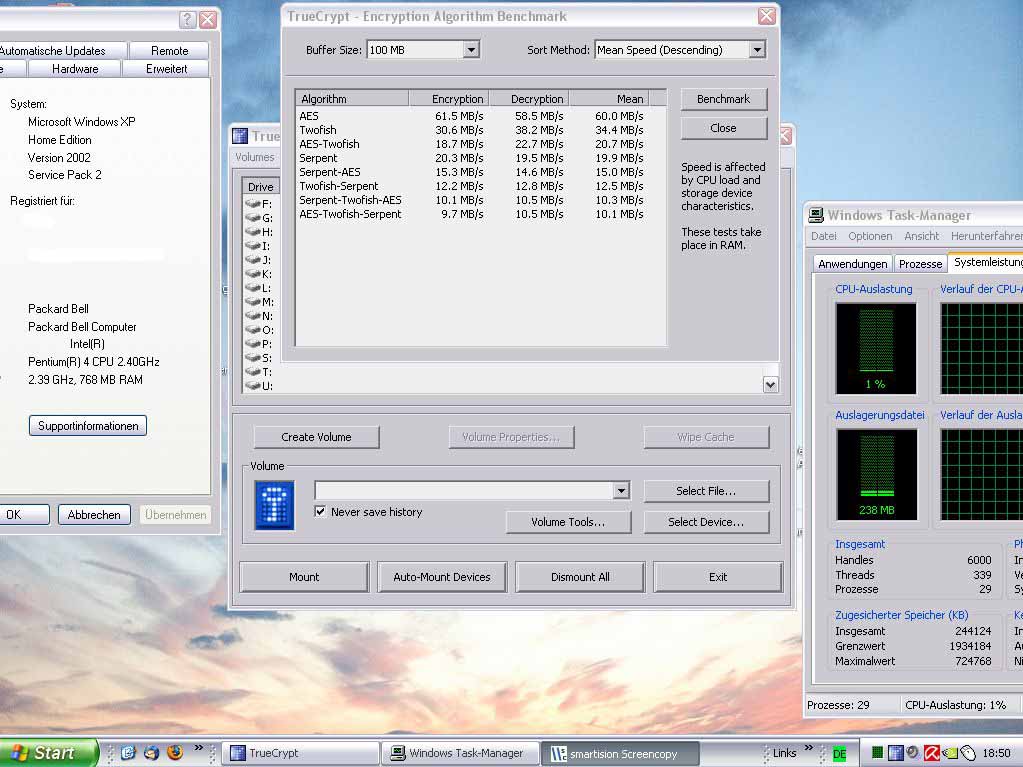Open the volume path dropdown
The image size is (1023, 767).
point(621,490)
